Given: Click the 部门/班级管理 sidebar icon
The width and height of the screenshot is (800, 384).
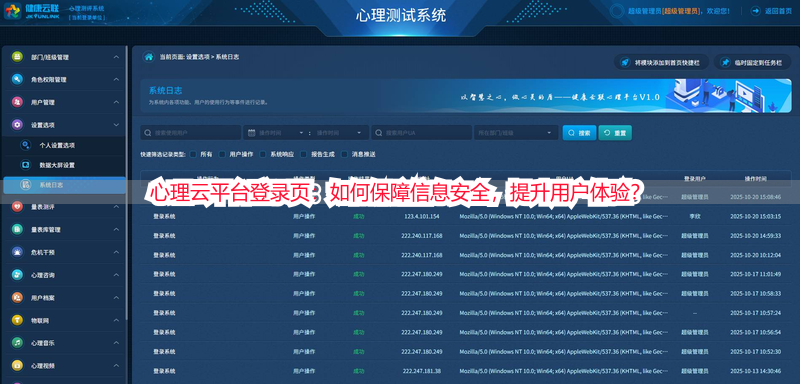Looking at the screenshot, I should pos(17,57).
